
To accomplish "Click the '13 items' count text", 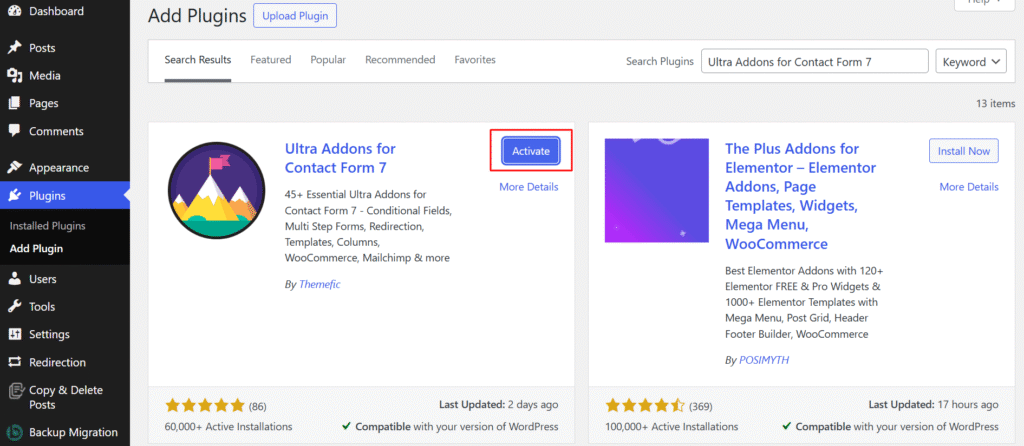I will click(x=995, y=103).
